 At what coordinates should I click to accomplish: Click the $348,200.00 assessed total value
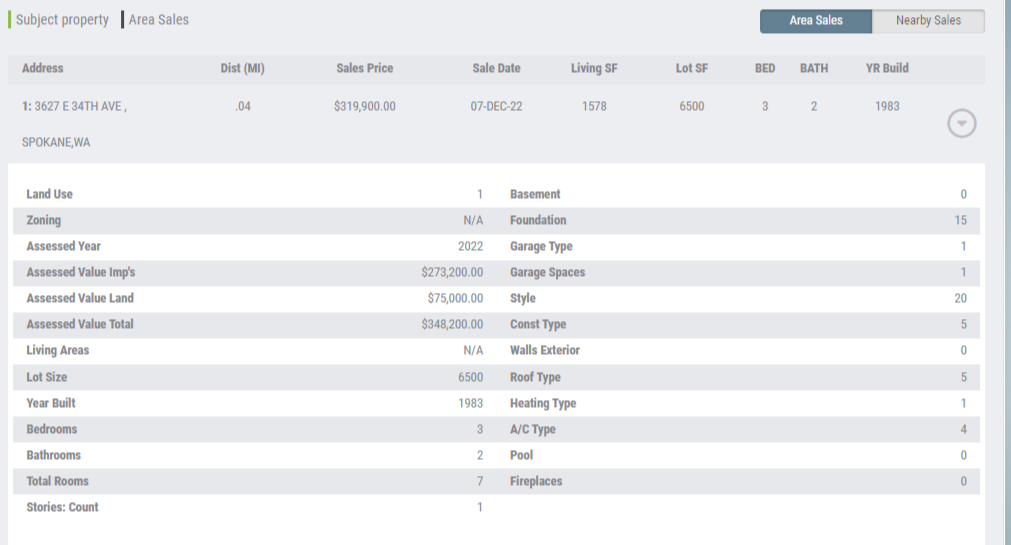click(x=452, y=324)
